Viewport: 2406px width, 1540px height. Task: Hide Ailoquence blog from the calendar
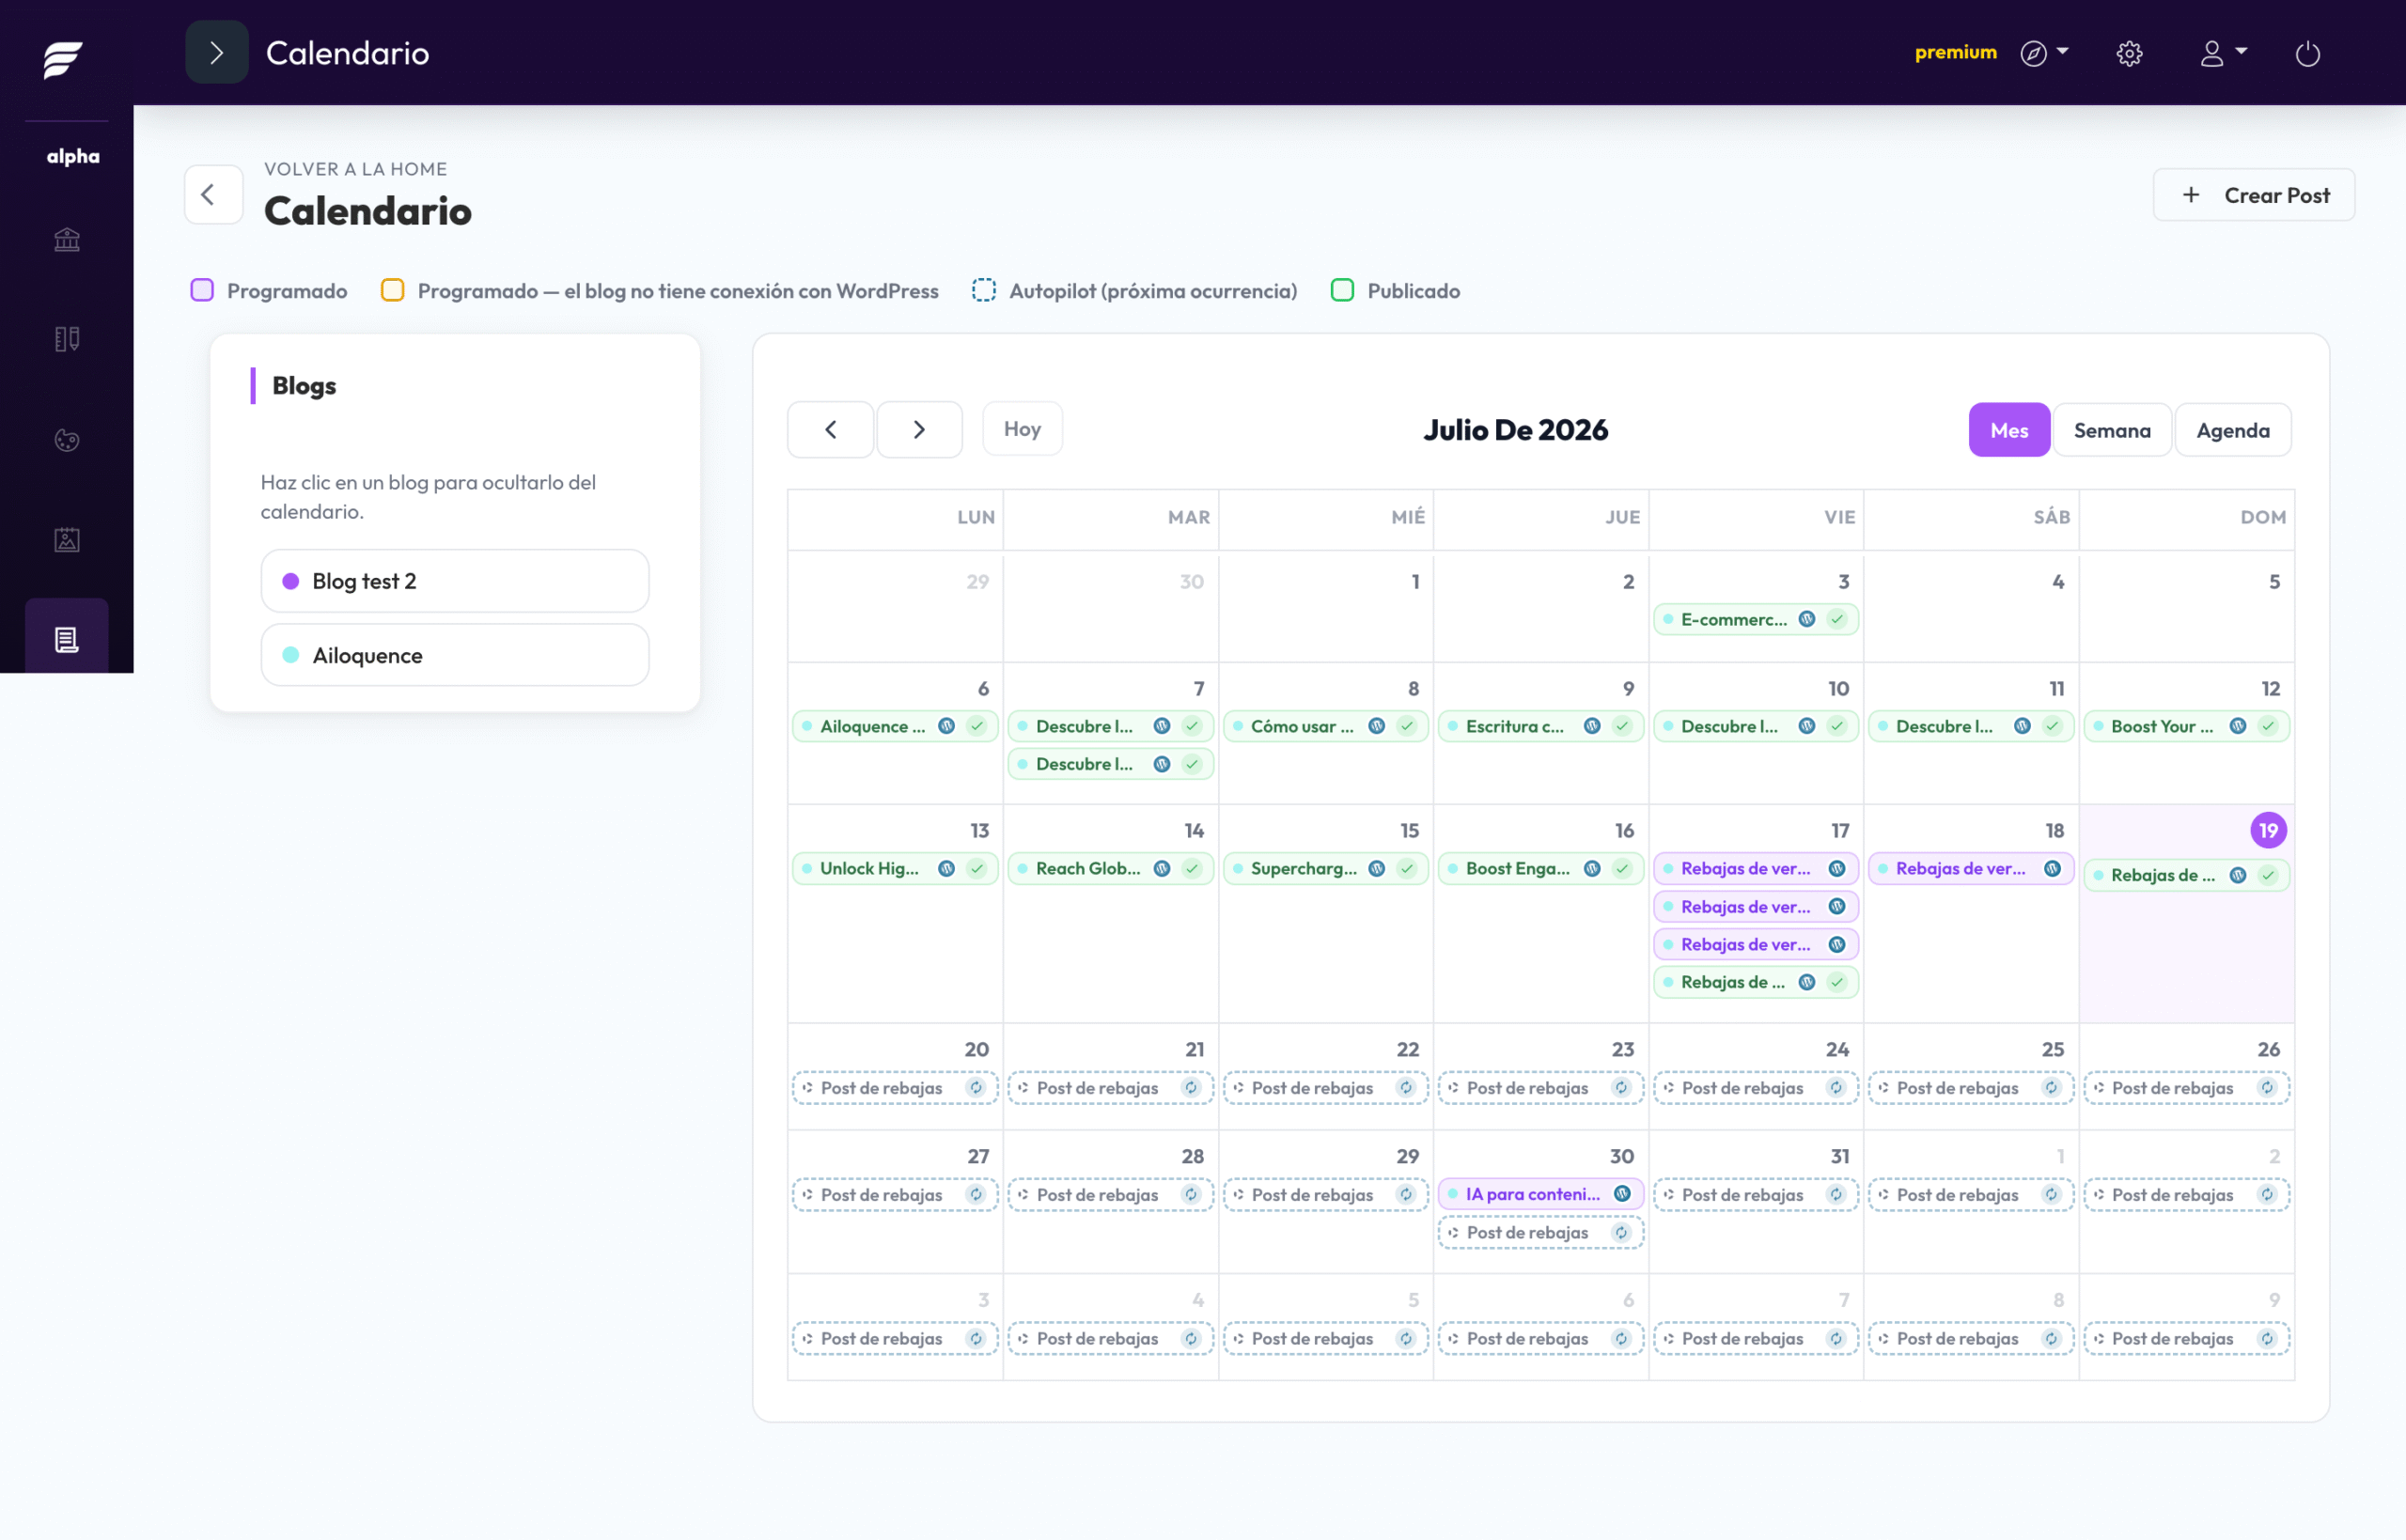[455, 655]
